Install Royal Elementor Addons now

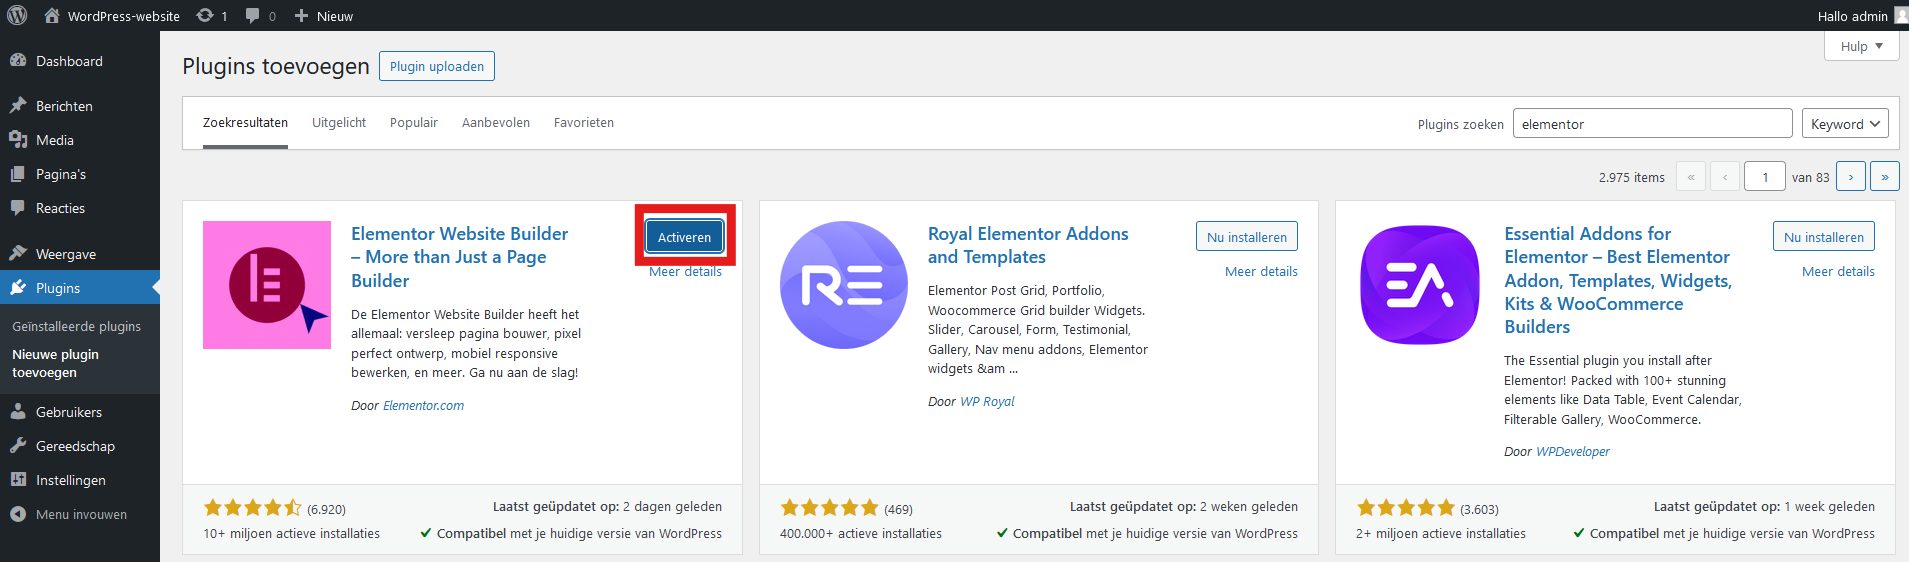[x=1247, y=237]
